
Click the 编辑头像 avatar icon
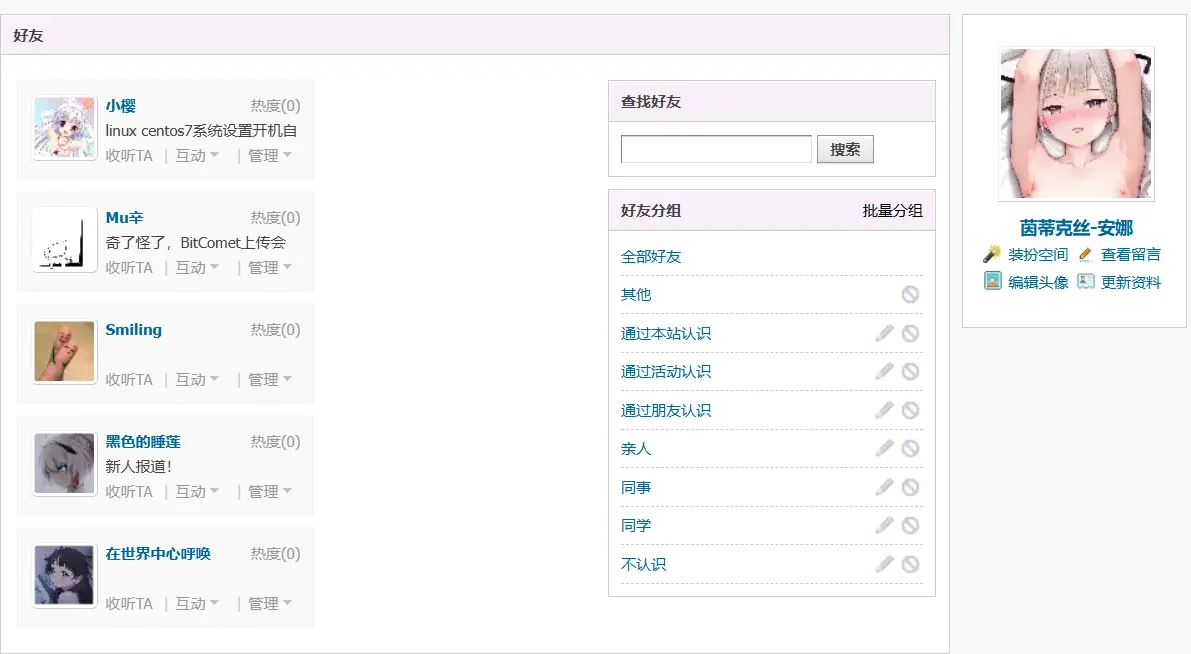click(x=992, y=281)
